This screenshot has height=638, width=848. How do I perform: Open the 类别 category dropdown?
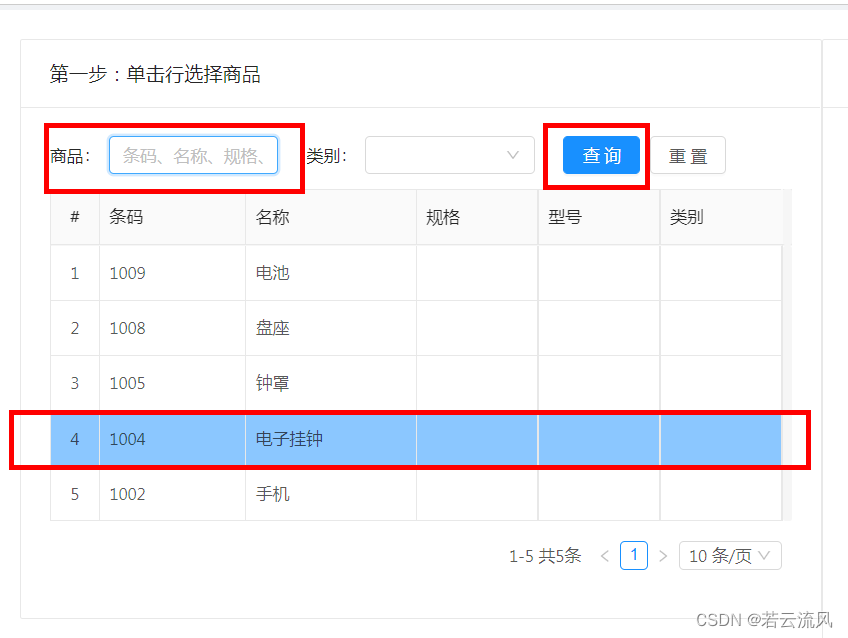449,155
